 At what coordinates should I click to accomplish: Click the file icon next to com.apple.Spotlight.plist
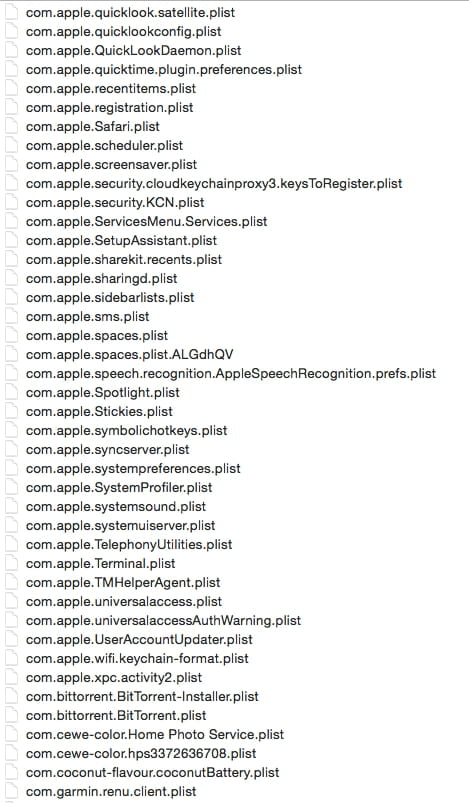(11, 392)
